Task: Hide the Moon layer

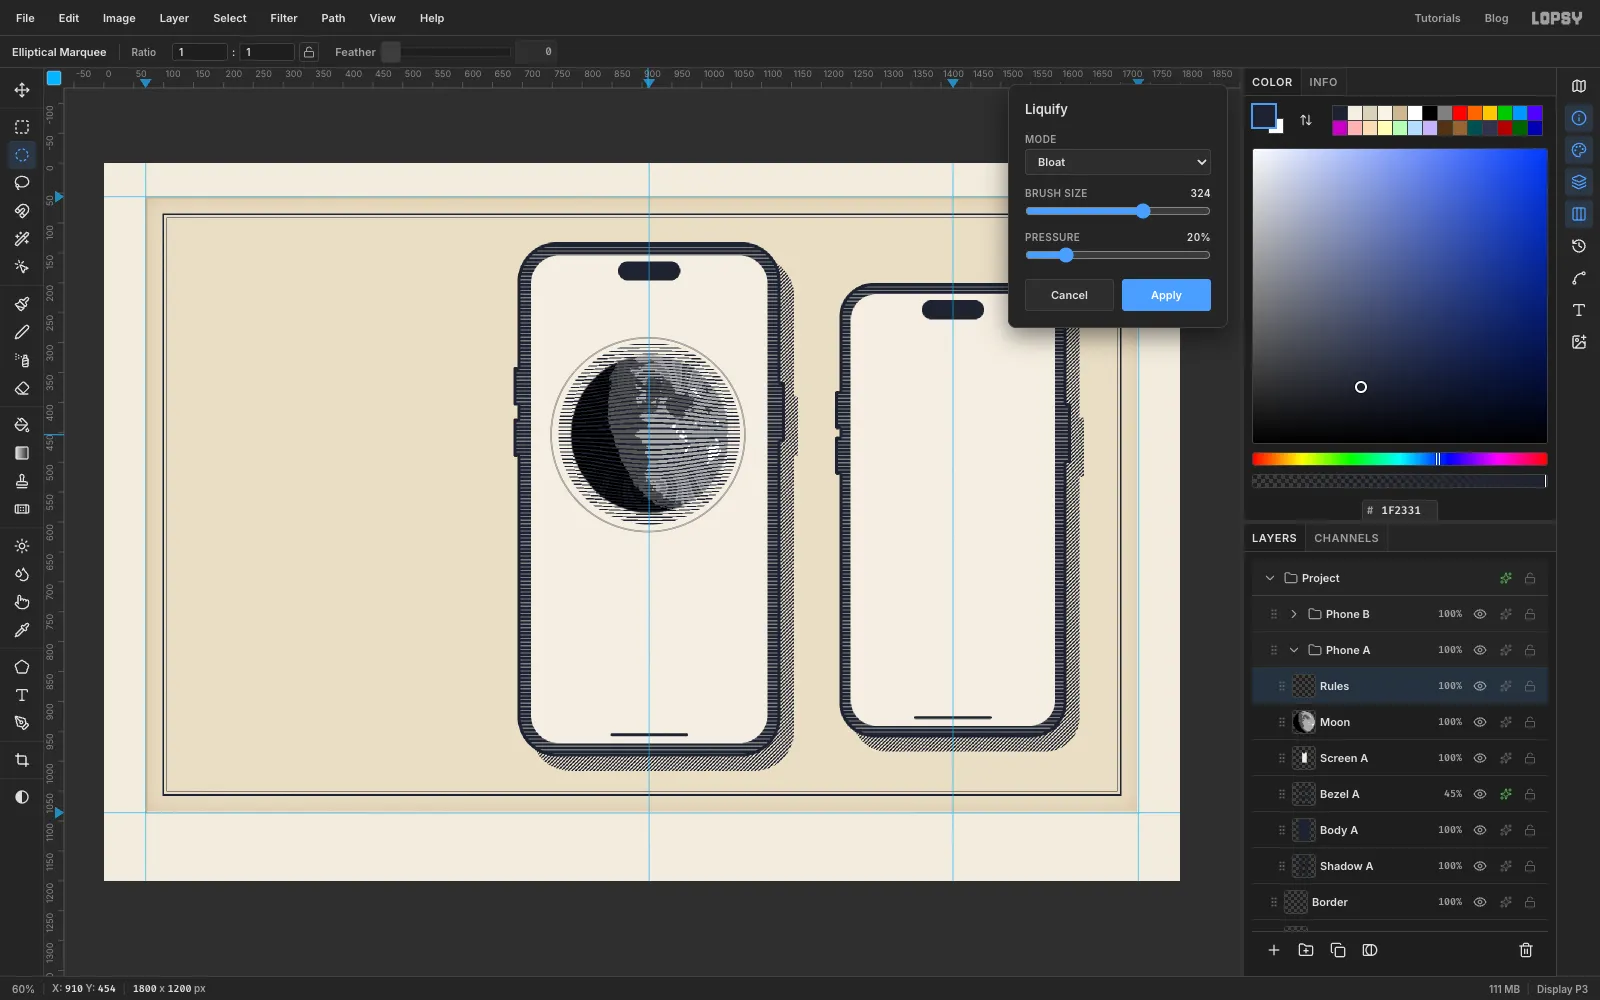Action: click(x=1480, y=722)
